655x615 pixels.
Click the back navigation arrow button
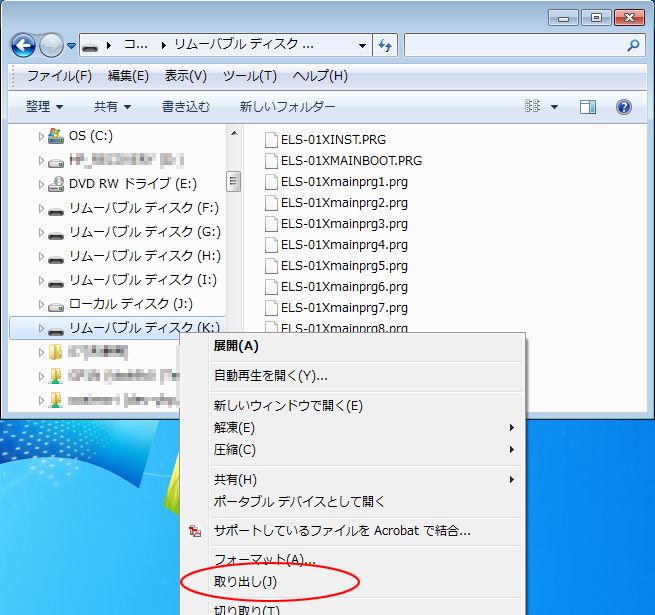(x=23, y=46)
